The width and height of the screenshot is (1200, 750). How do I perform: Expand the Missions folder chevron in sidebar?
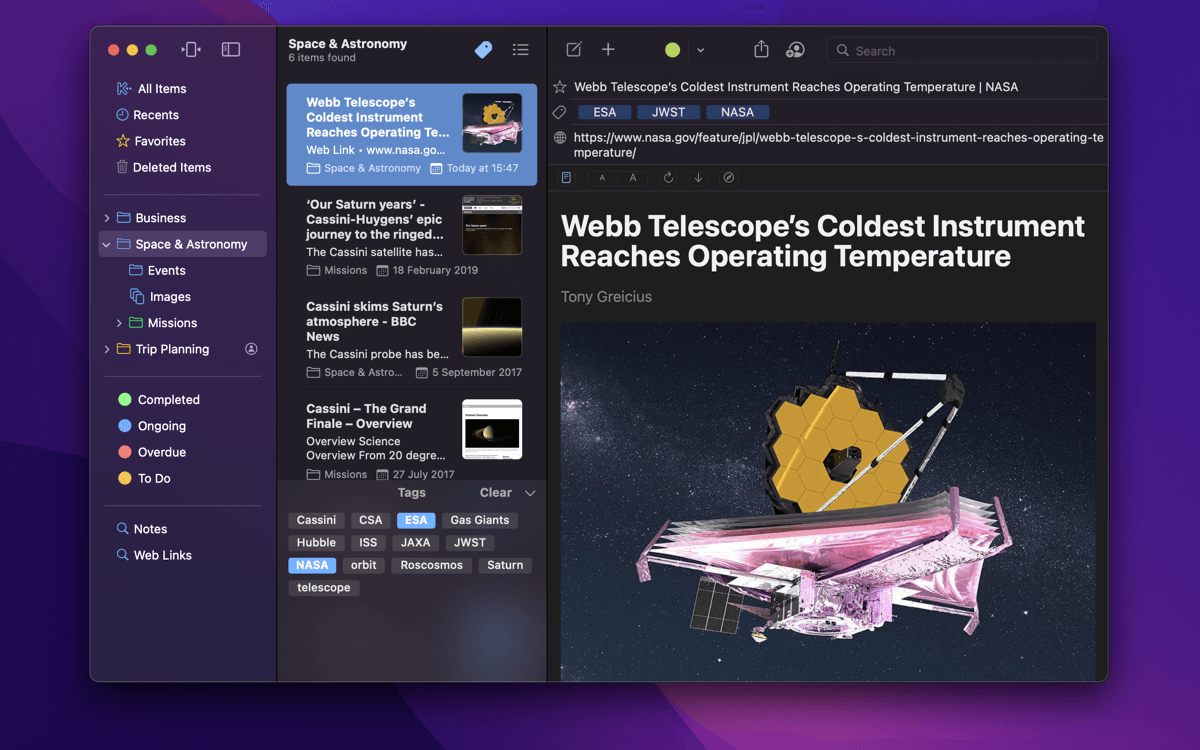click(x=119, y=323)
